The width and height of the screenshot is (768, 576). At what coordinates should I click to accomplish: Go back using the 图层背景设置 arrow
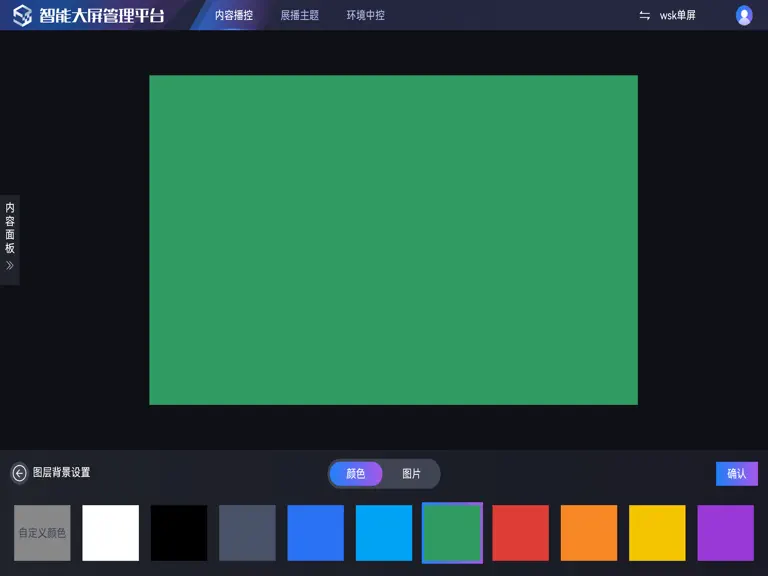pos(20,473)
